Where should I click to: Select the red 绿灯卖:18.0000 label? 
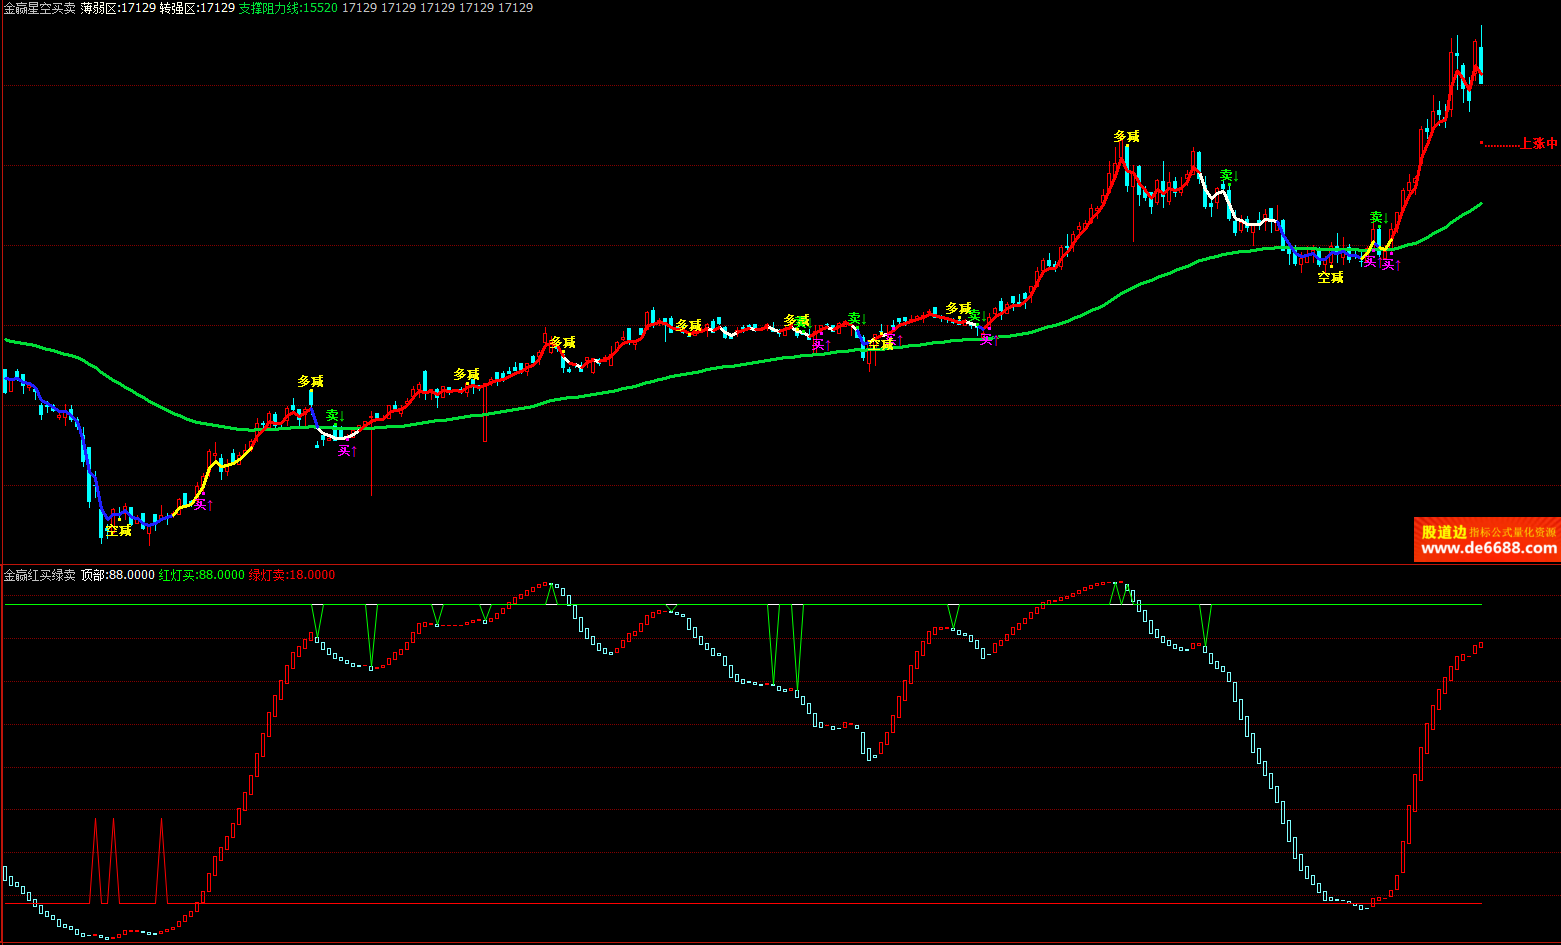click(x=292, y=575)
